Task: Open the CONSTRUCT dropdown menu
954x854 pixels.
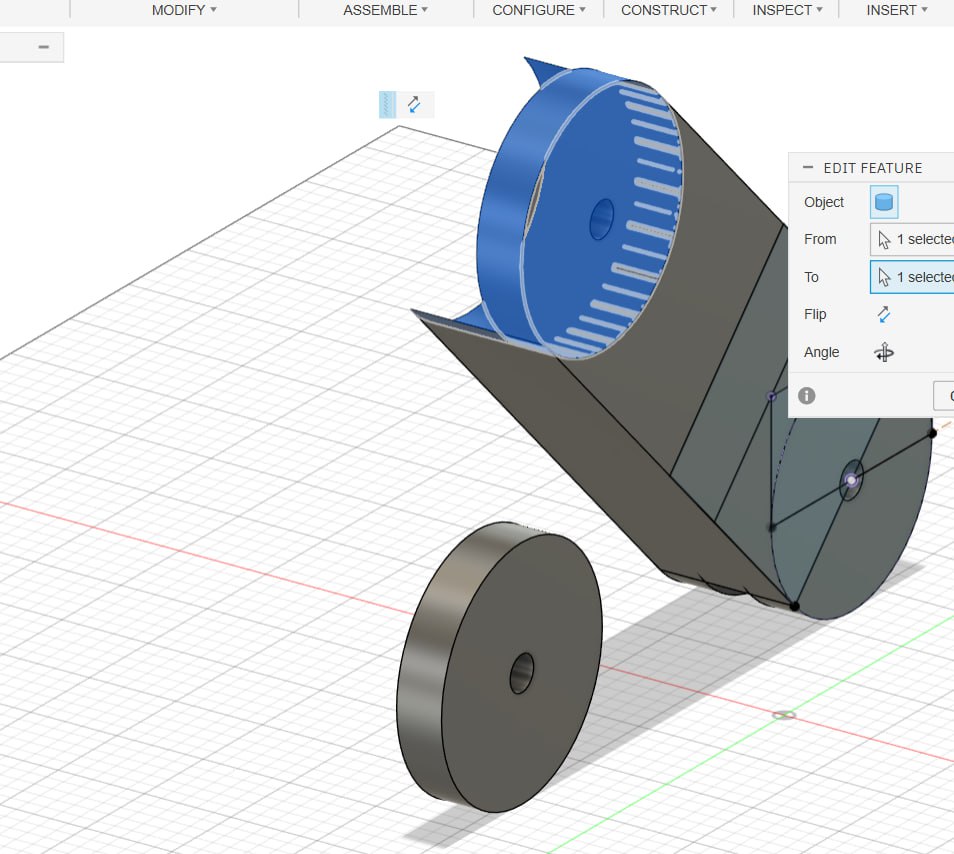Action: click(669, 10)
